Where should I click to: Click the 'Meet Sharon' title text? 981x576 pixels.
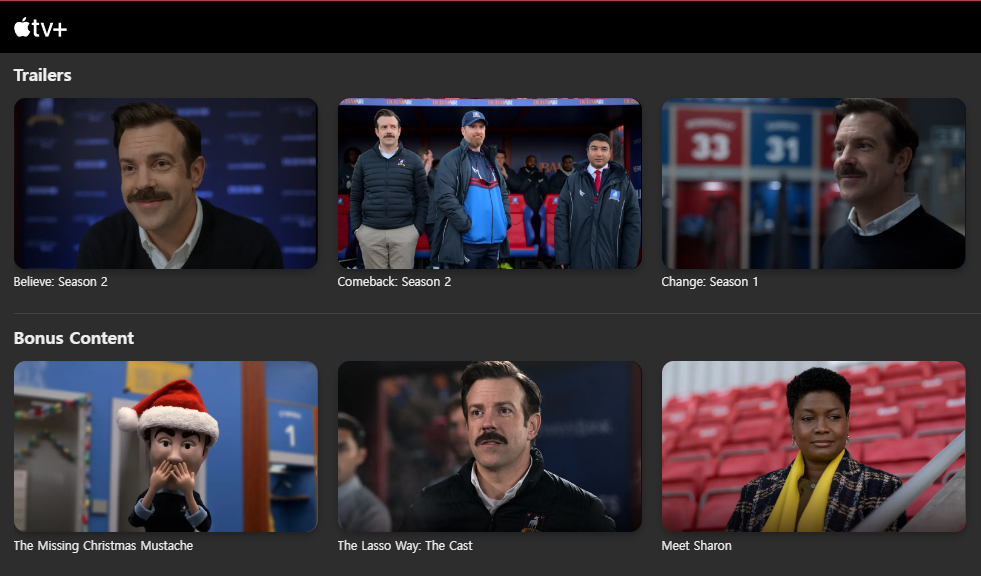click(x=696, y=545)
